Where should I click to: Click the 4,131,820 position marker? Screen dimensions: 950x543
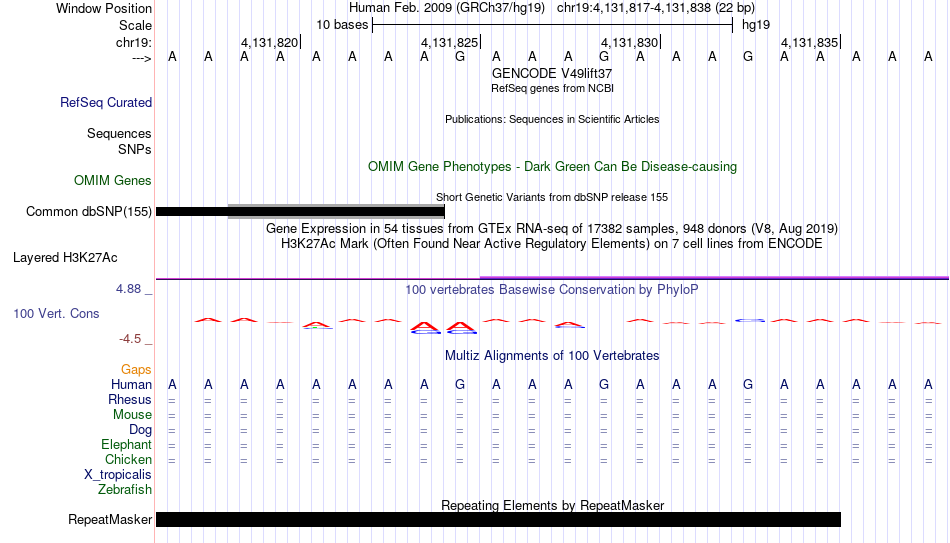tap(271, 42)
